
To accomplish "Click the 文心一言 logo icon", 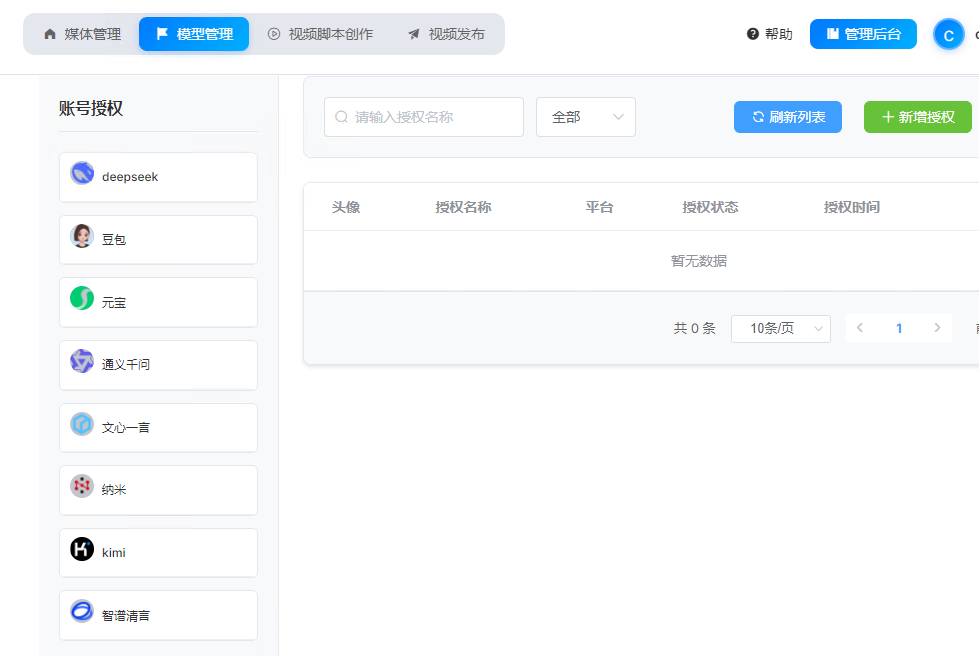I will [82, 424].
